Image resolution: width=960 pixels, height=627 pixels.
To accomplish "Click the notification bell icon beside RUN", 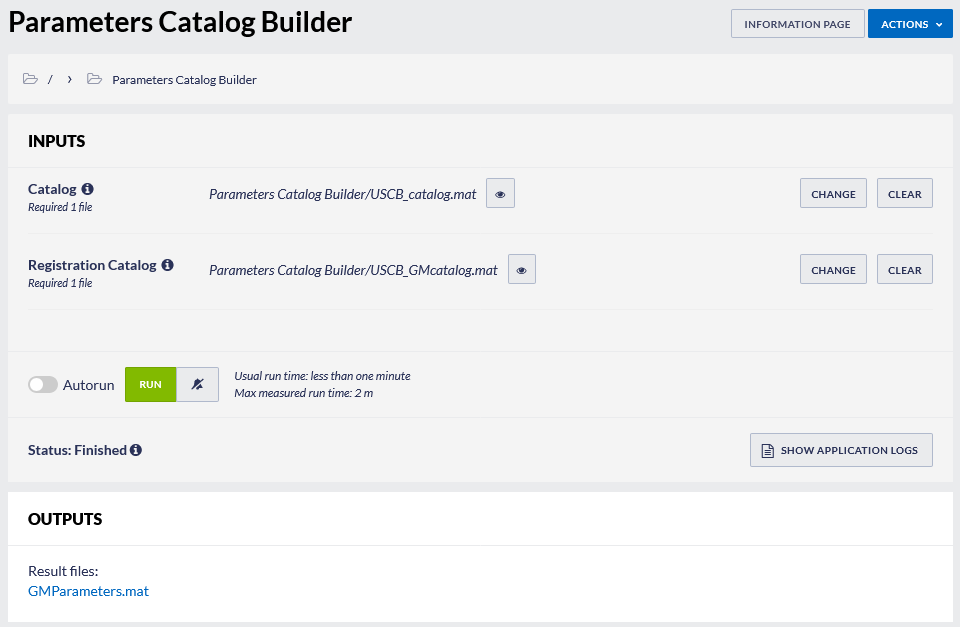I will coord(197,385).
